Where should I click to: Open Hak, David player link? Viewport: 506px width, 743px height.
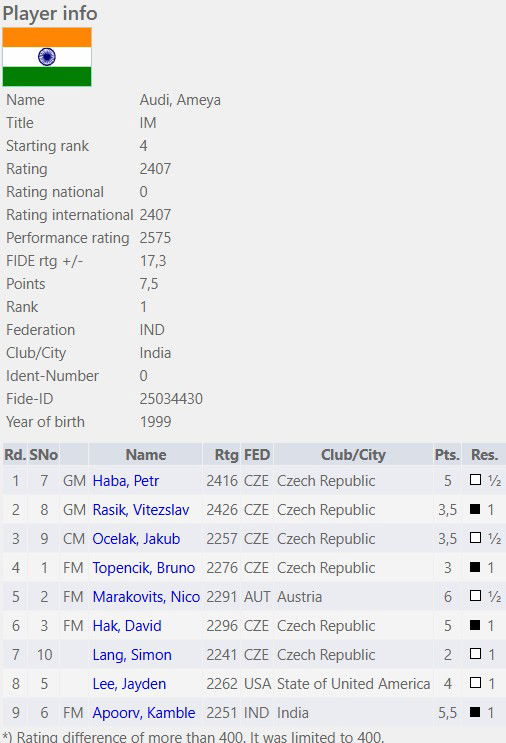[x=127, y=626]
